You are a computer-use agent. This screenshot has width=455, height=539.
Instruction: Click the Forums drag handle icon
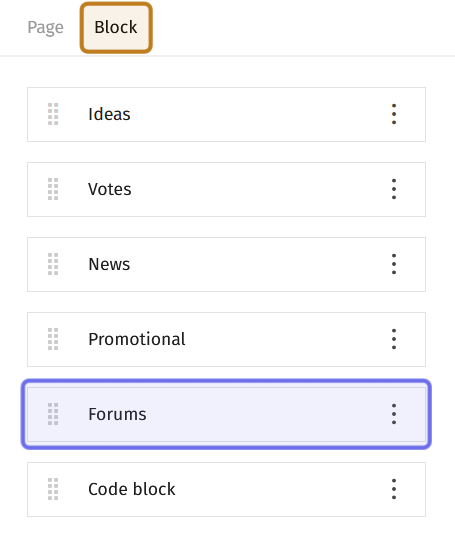(x=53, y=414)
